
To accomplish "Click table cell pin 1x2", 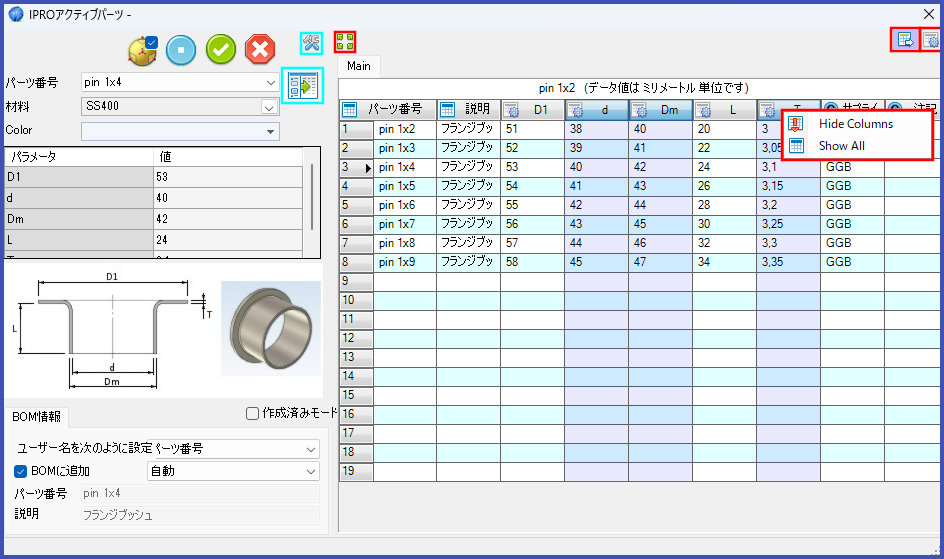I will click(x=405, y=129).
